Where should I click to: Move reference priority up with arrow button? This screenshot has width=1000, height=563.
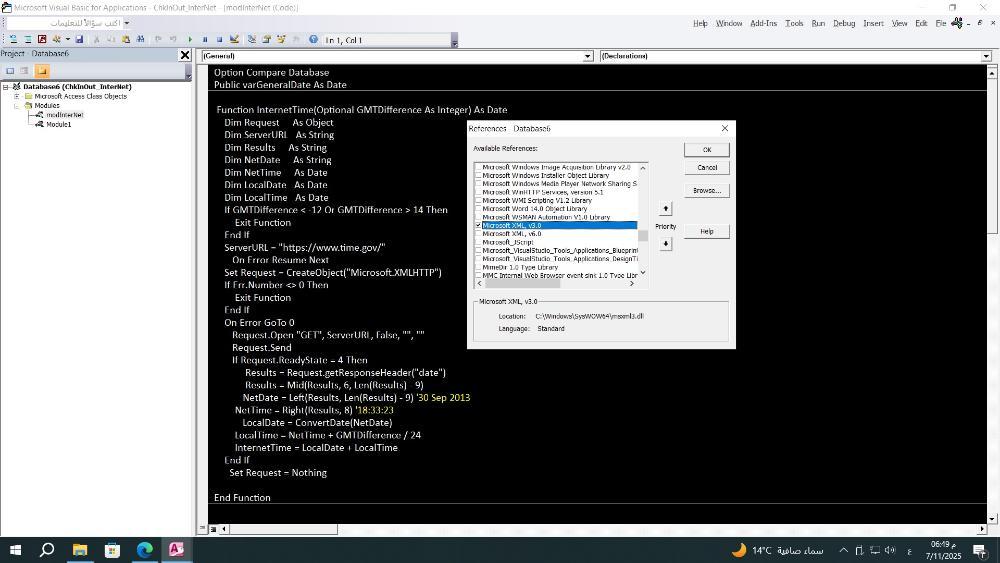666,209
